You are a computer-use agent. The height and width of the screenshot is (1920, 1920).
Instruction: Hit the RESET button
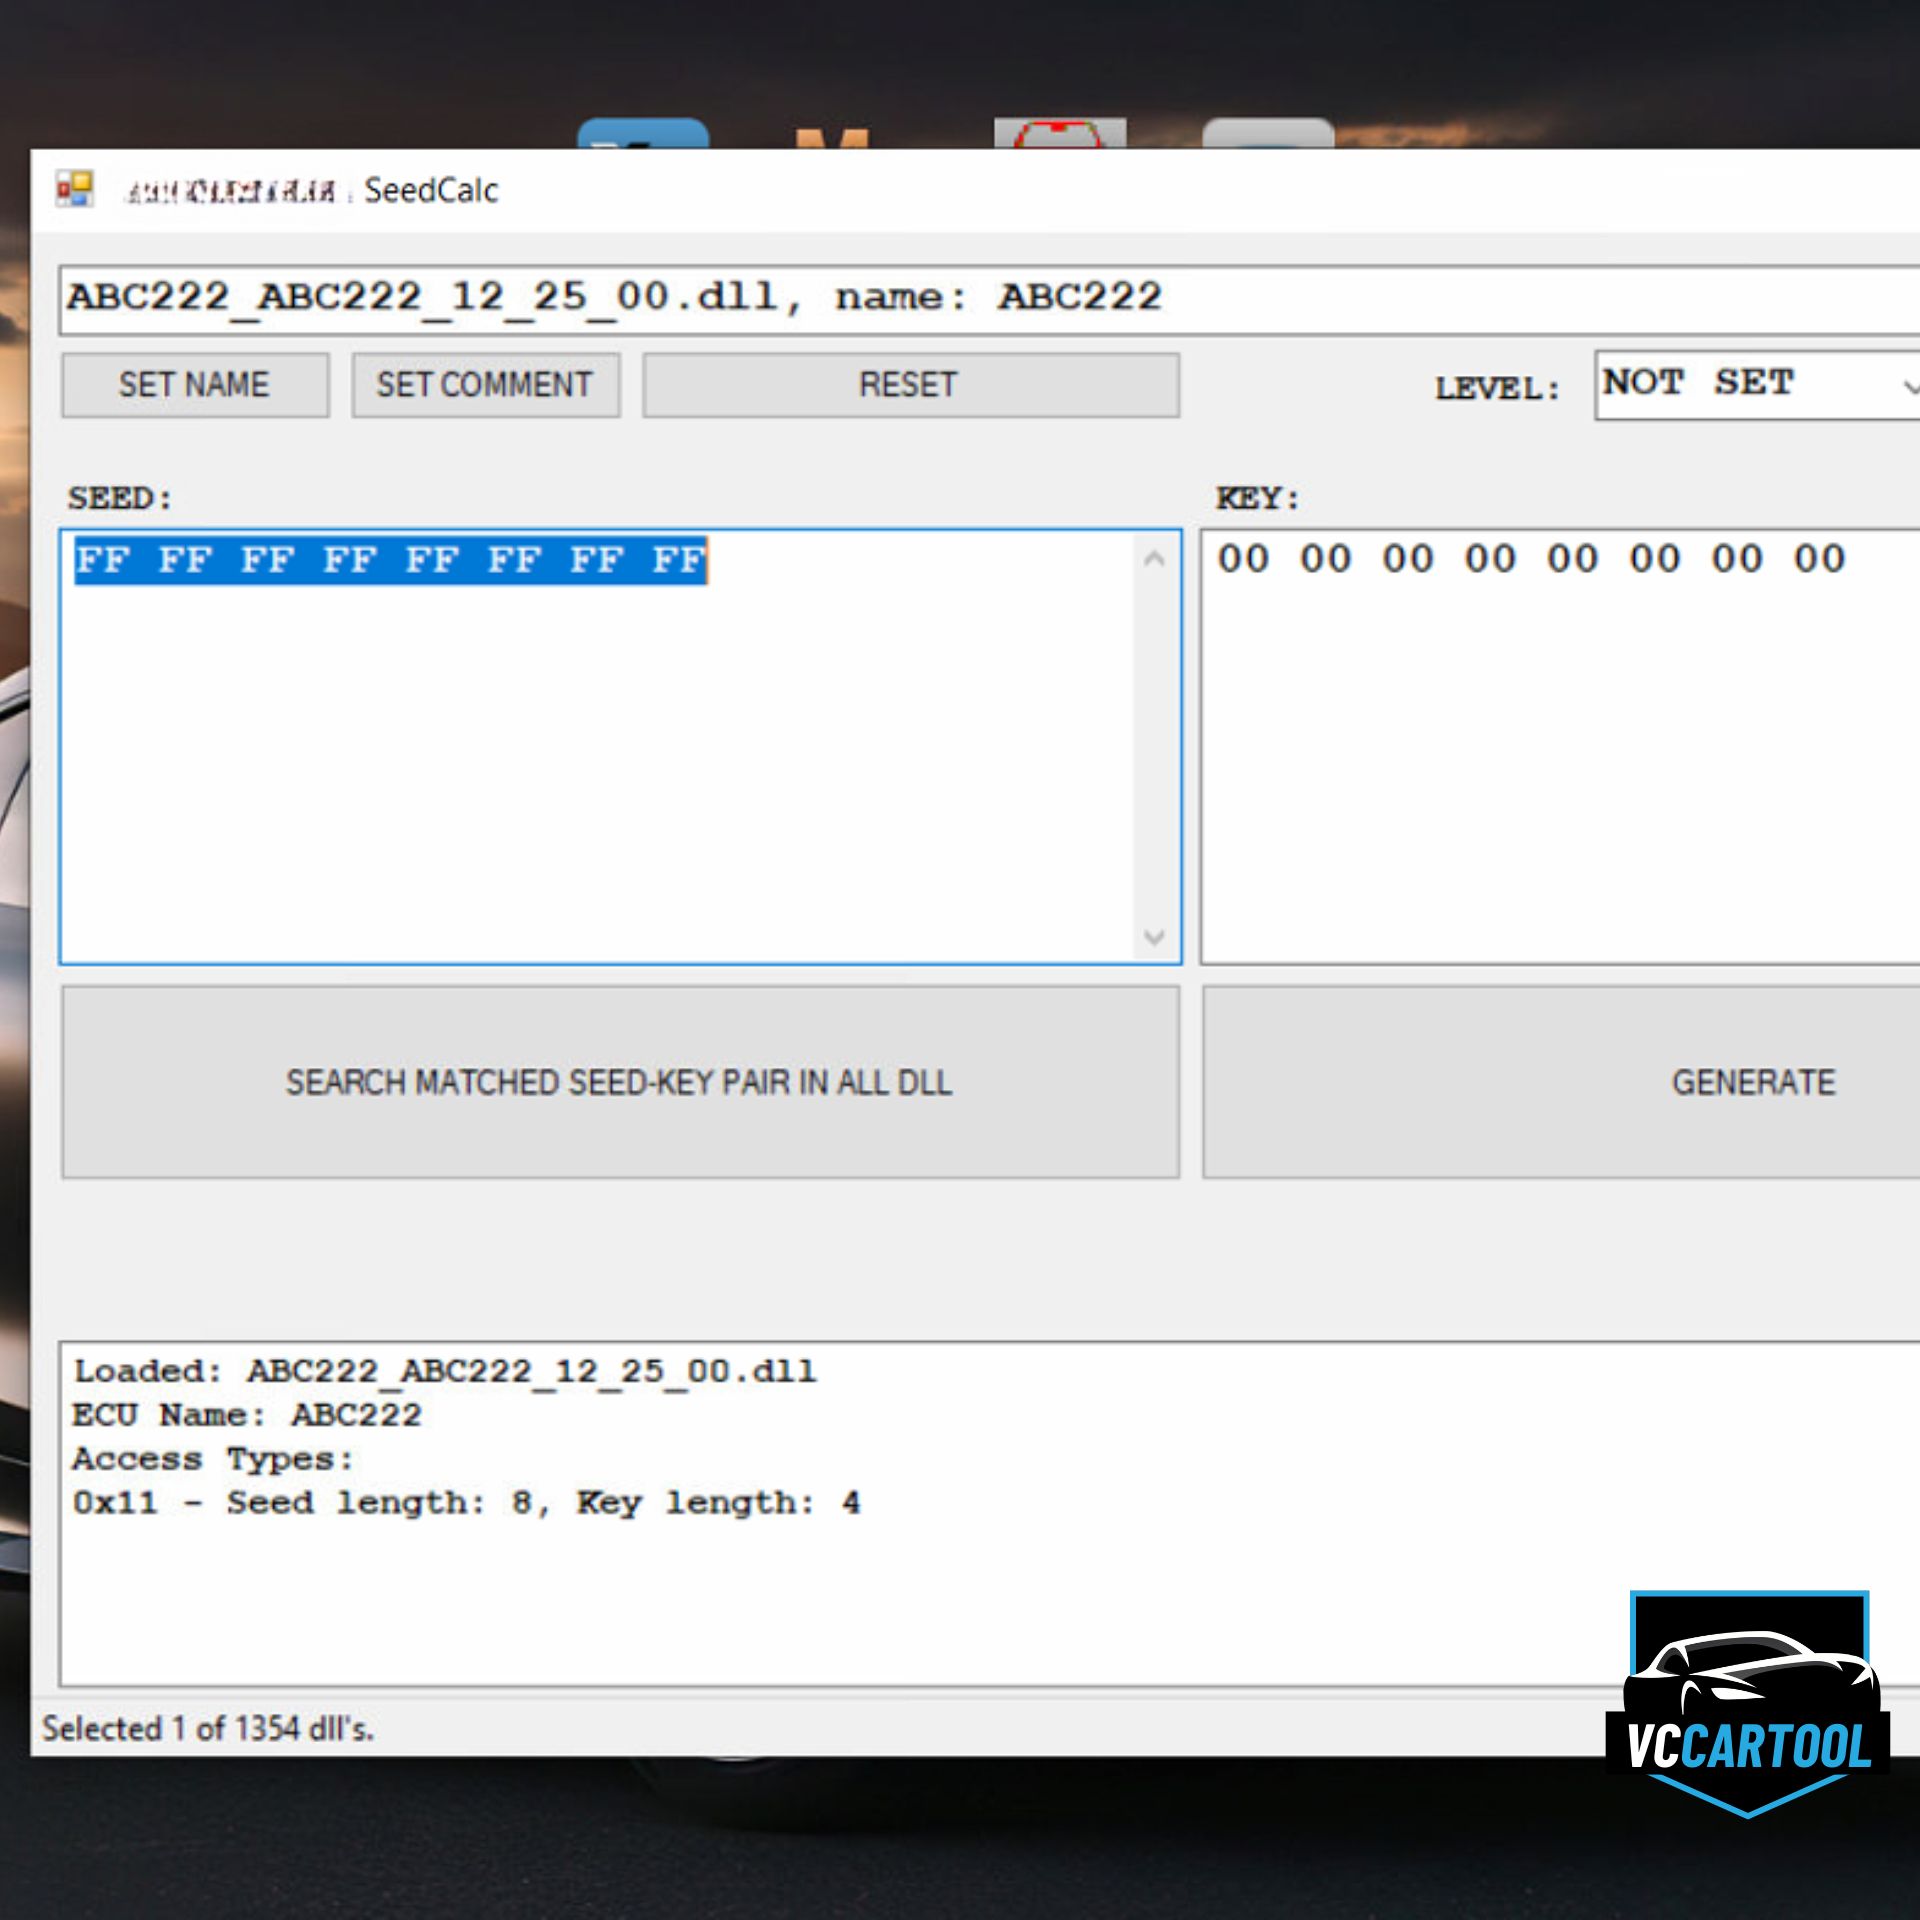click(x=910, y=385)
